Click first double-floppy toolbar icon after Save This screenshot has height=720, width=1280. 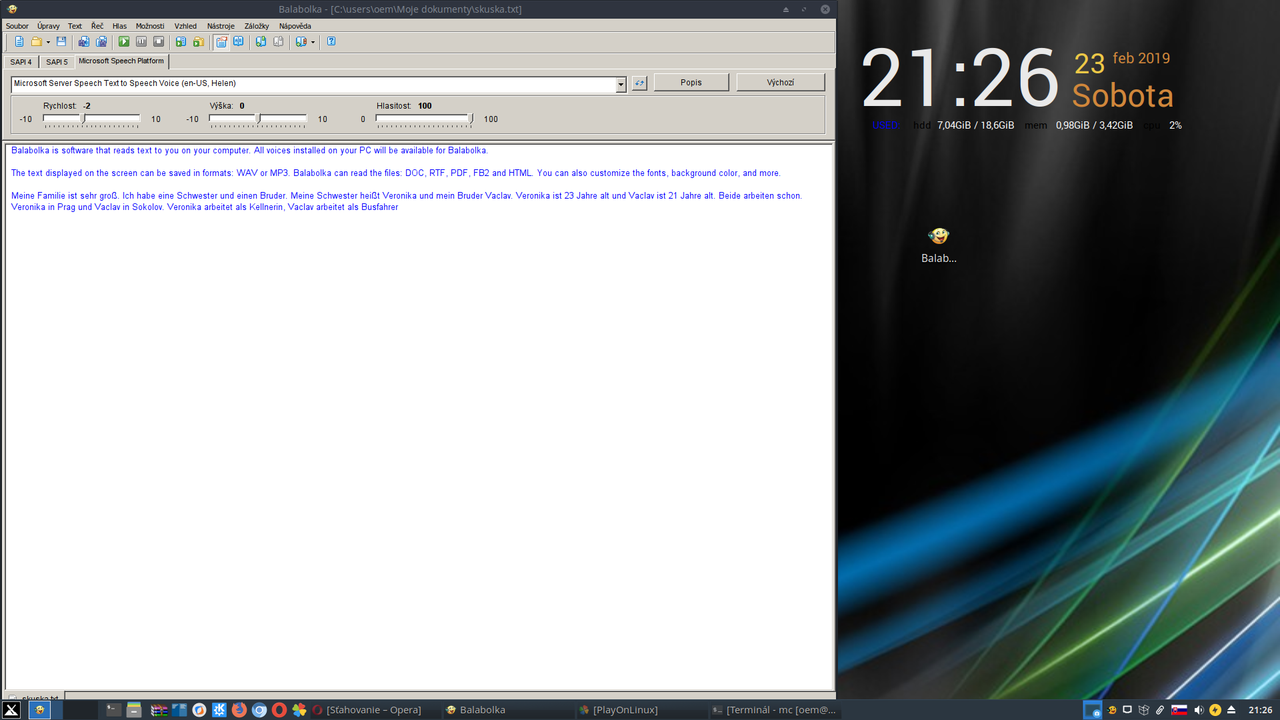coord(84,42)
